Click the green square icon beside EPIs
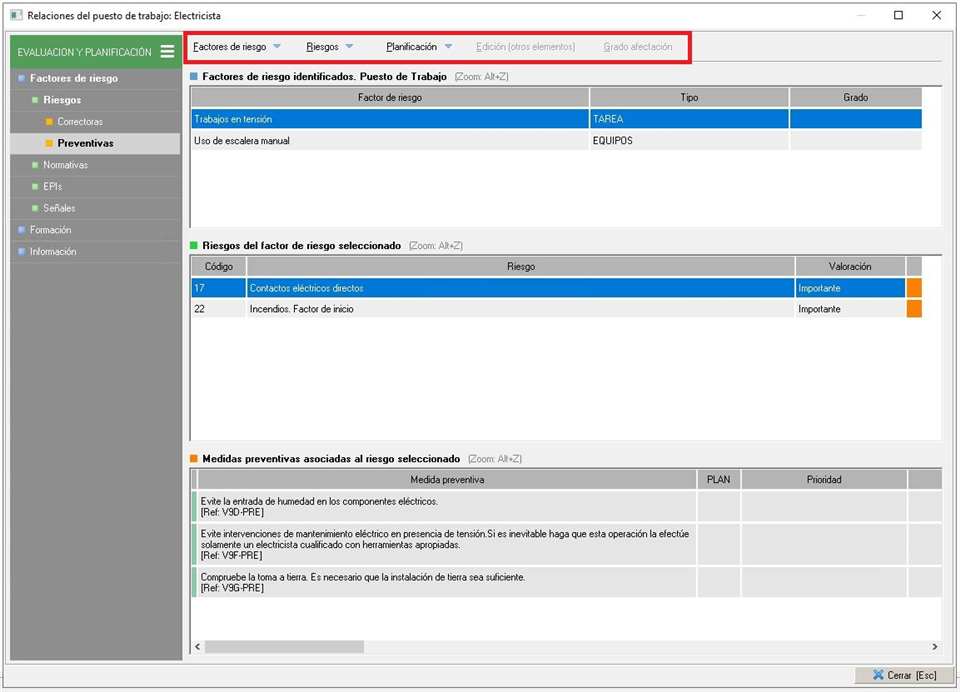960x692 pixels. tap(34, 187)
